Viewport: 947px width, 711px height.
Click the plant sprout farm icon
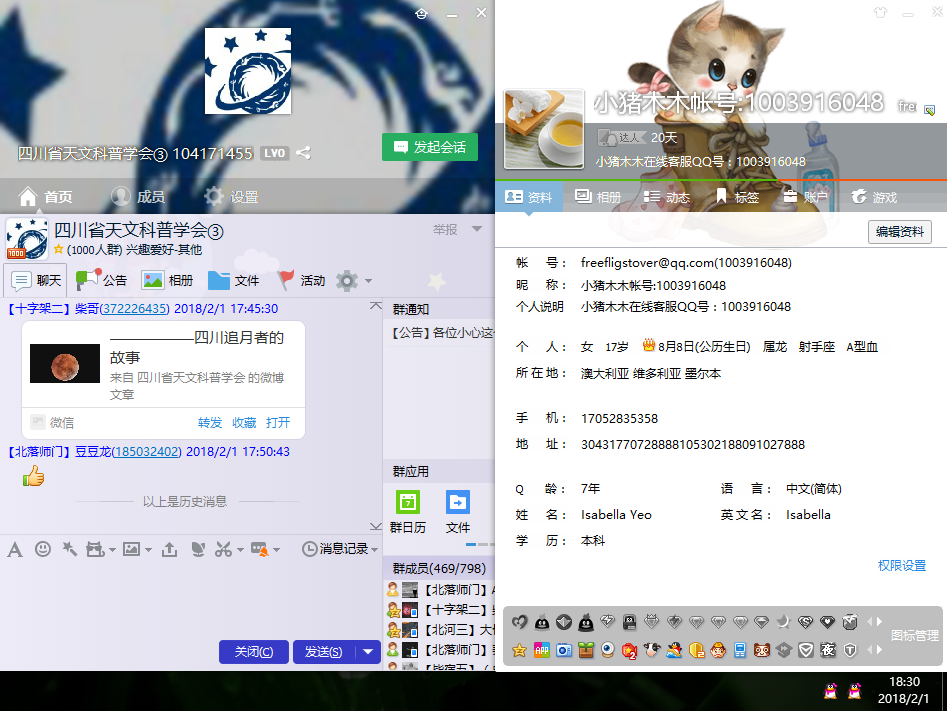point(586,650)
